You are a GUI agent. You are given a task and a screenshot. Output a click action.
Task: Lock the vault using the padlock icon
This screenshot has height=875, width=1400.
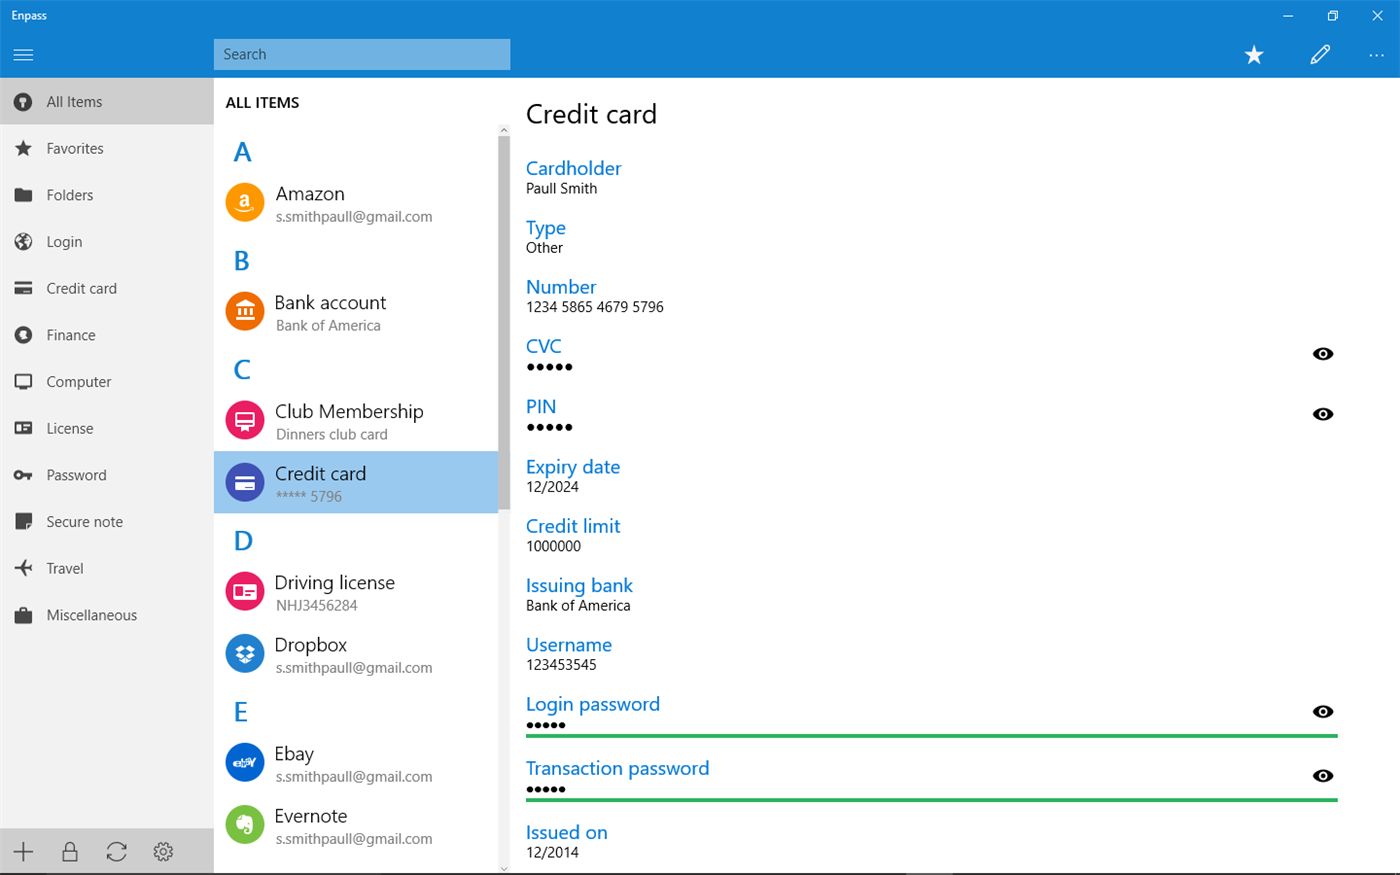coord(69,851)
